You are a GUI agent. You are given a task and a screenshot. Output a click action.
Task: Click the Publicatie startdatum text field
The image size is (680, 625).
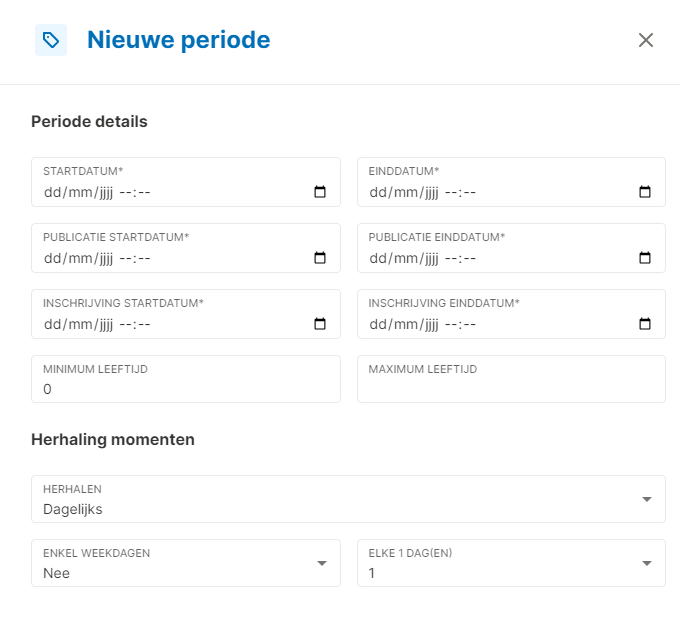pos(150,258)
